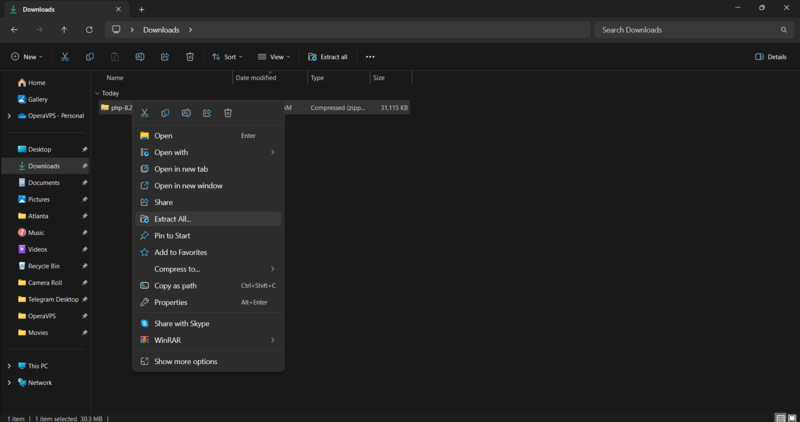
Task: Close the Downloads tab
Action: tap(118, 9)
